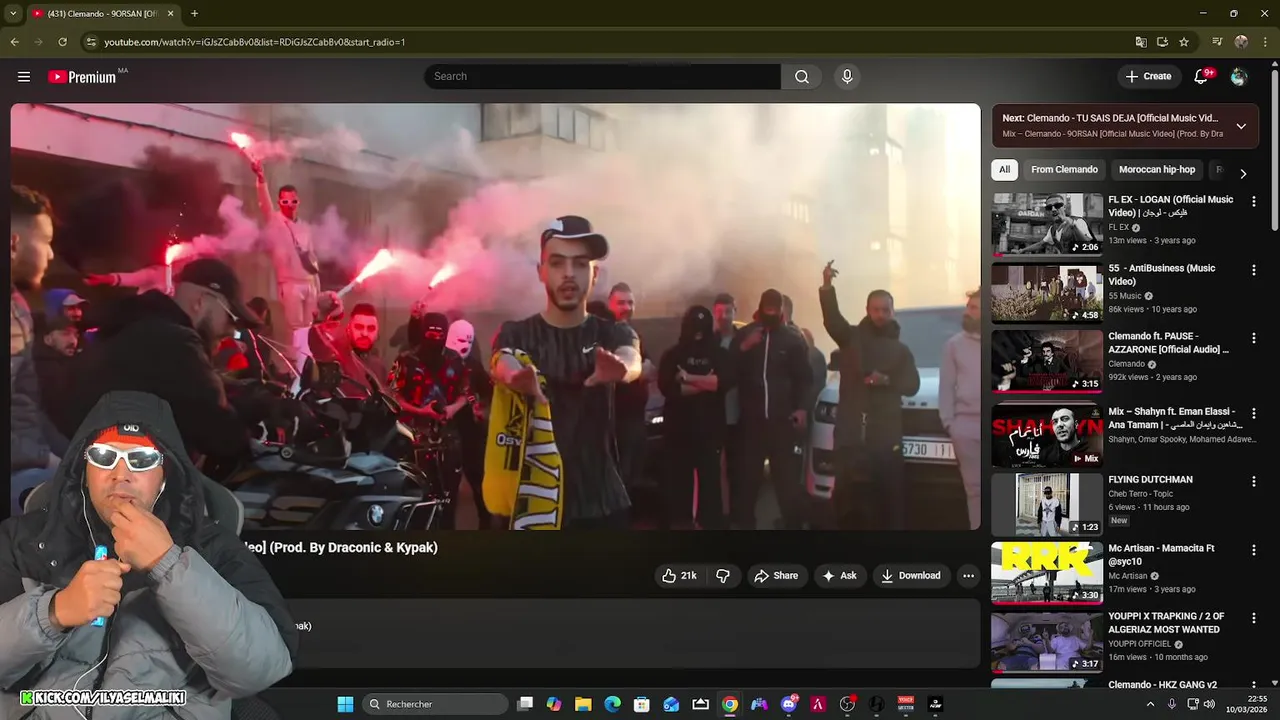Show more filter chips arrow
1280x720 pixels.
[x=1243, y=173]
